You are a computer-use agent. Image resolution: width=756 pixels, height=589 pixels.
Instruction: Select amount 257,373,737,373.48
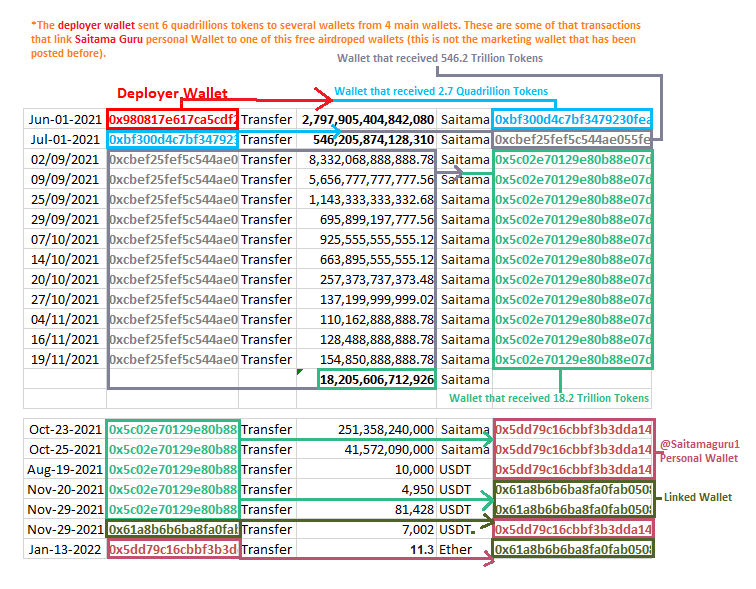[x=367, y=280]
